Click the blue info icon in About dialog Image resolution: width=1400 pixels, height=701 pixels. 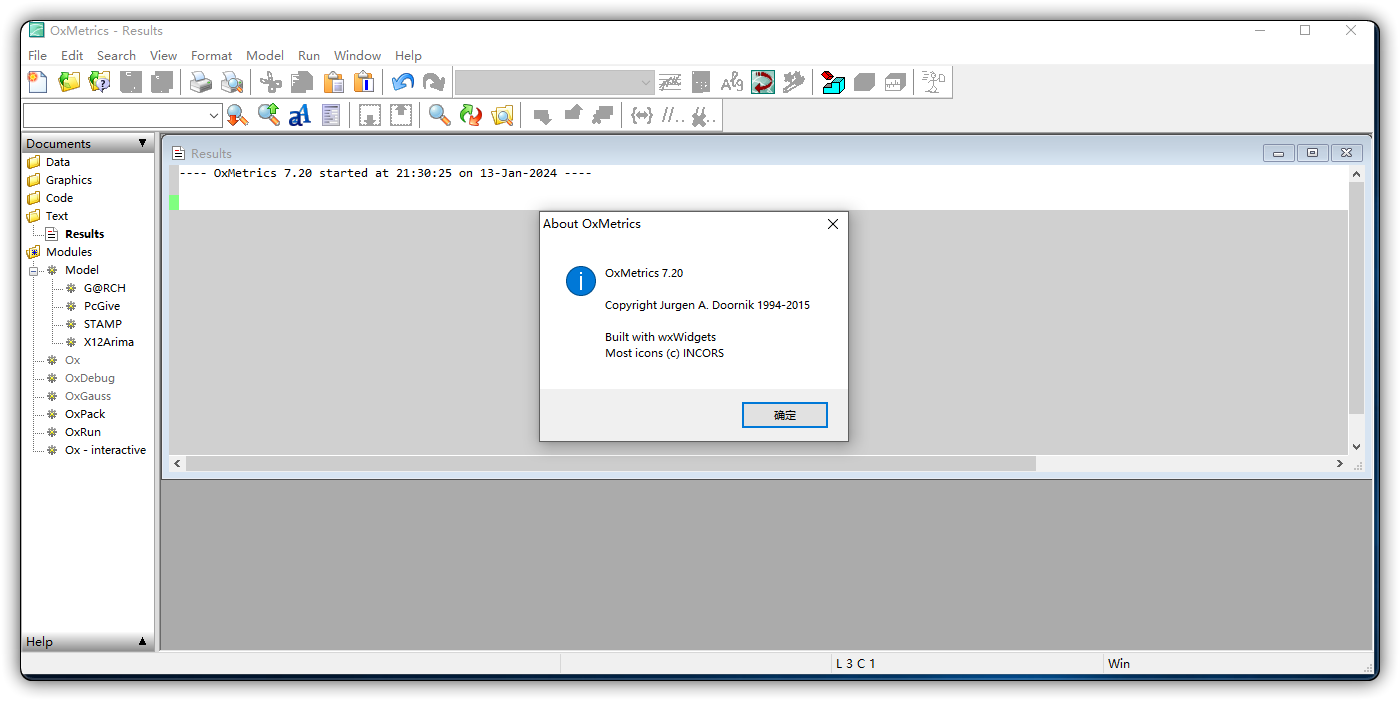click(581, 281)
